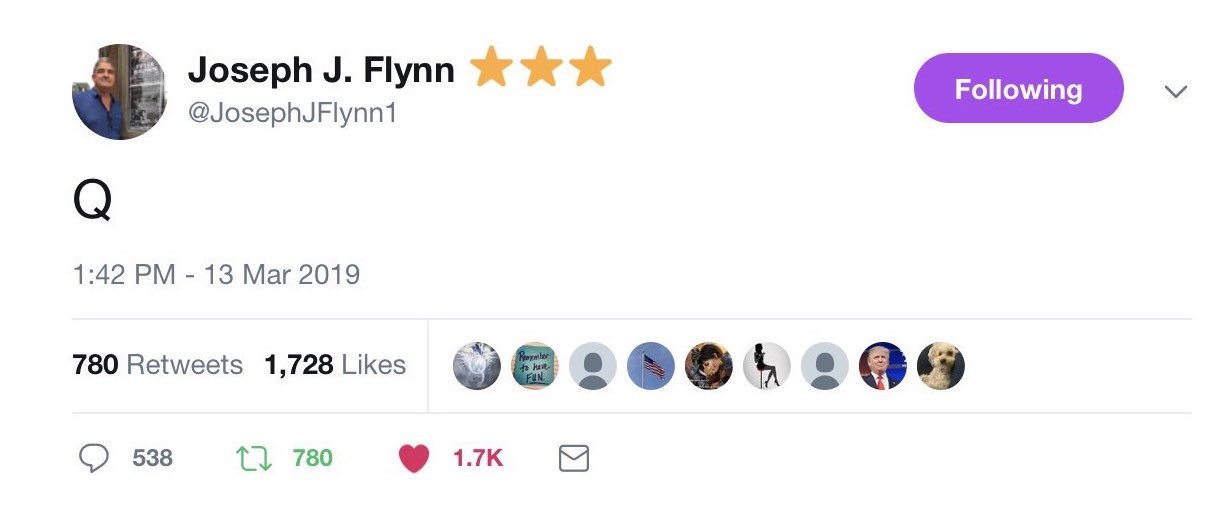Screen dimensions: 1222x513
Task: Open the Joseph J. Flynn display name
Action: click(321, 70)
